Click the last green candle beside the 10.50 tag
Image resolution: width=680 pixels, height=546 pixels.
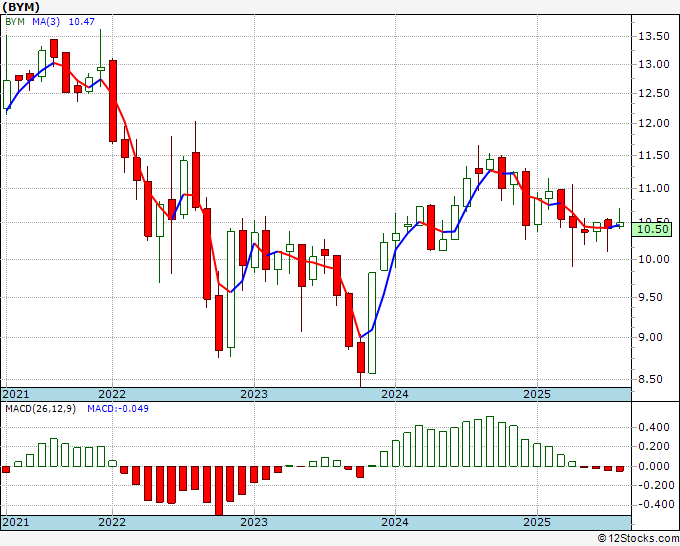click(620, 224)
